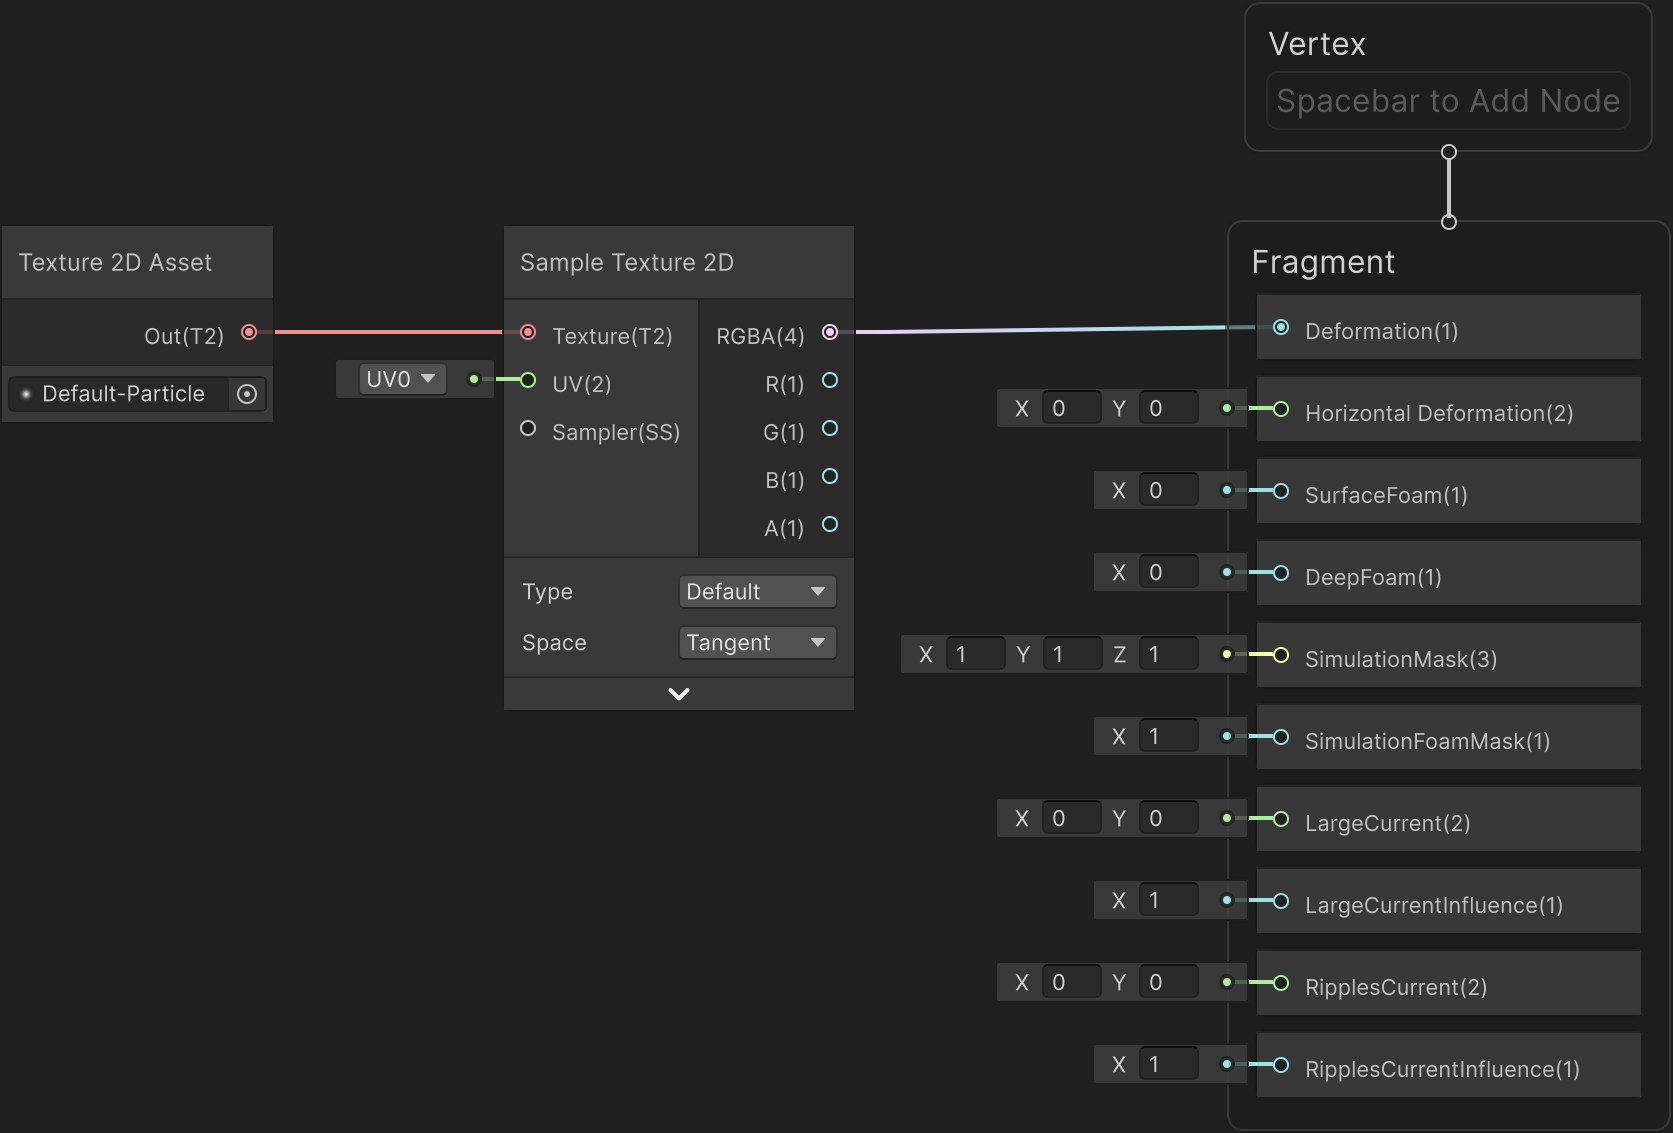The height and width of the screenshot is (1133, 1673).
Task: Open the UV0 channel dropdown
Action: click(401, 379)
